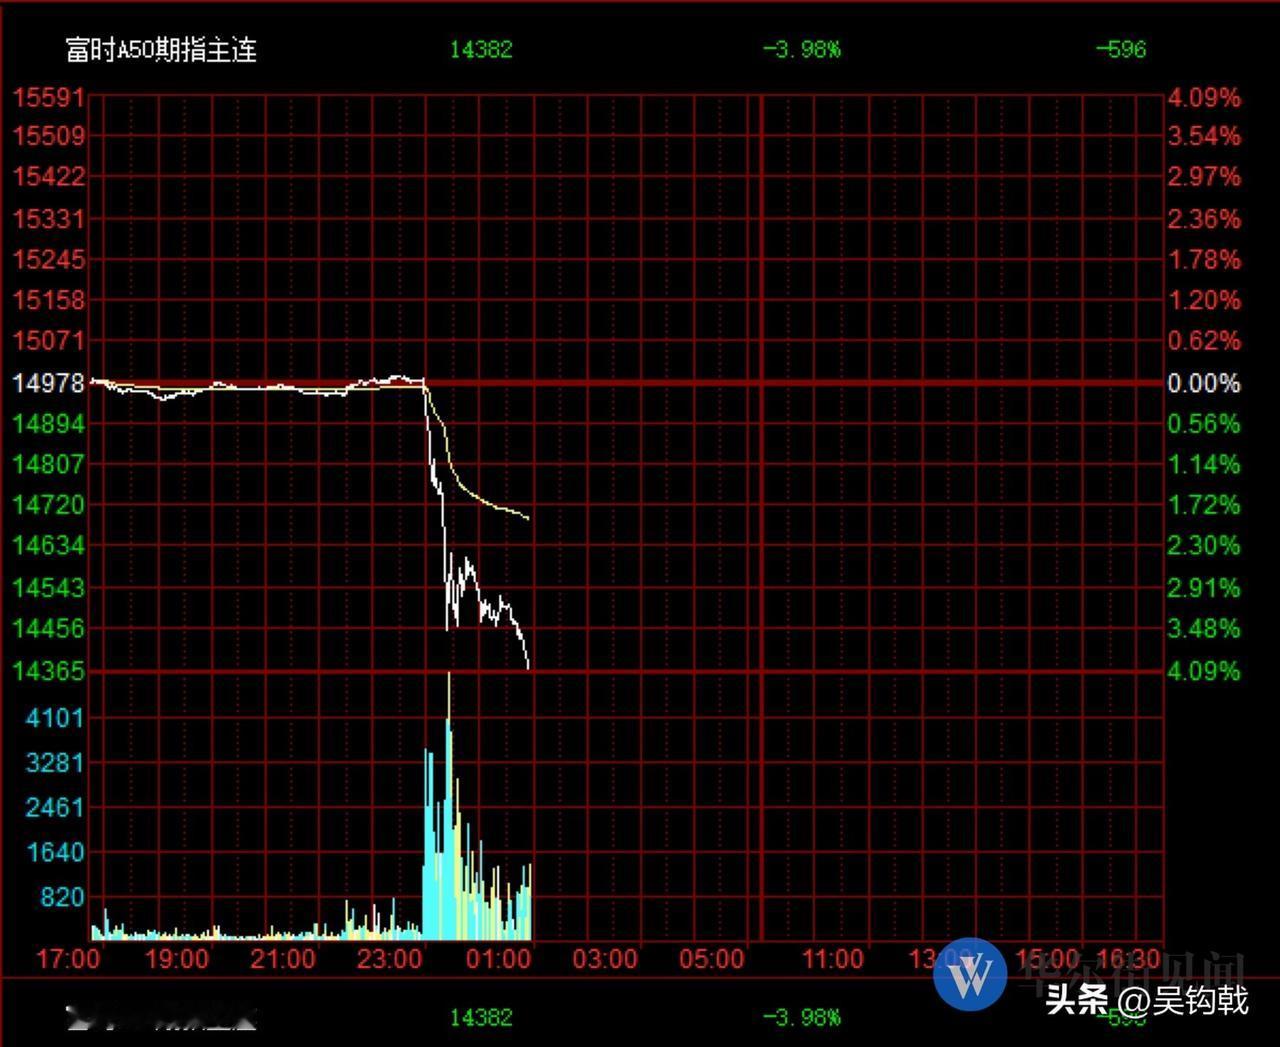1280x1047 pixels.
Task: Click the 0.00% baseline percent label
Action: tap(1204, 383)
